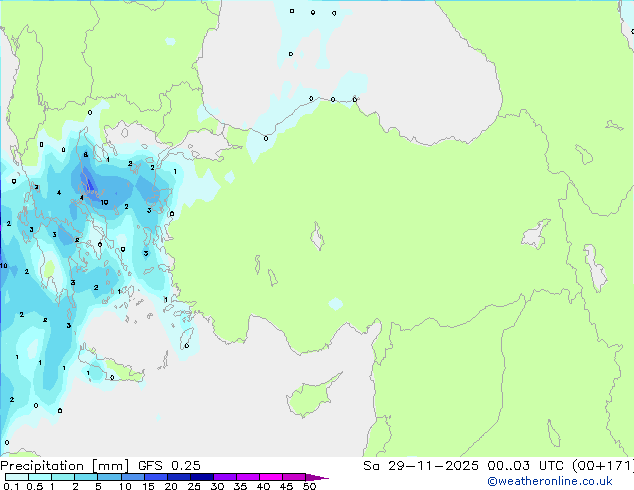634x490 pixels.
Task: Click the ©weatheronline.co.uk watermark link
Action: pos(564,481)
